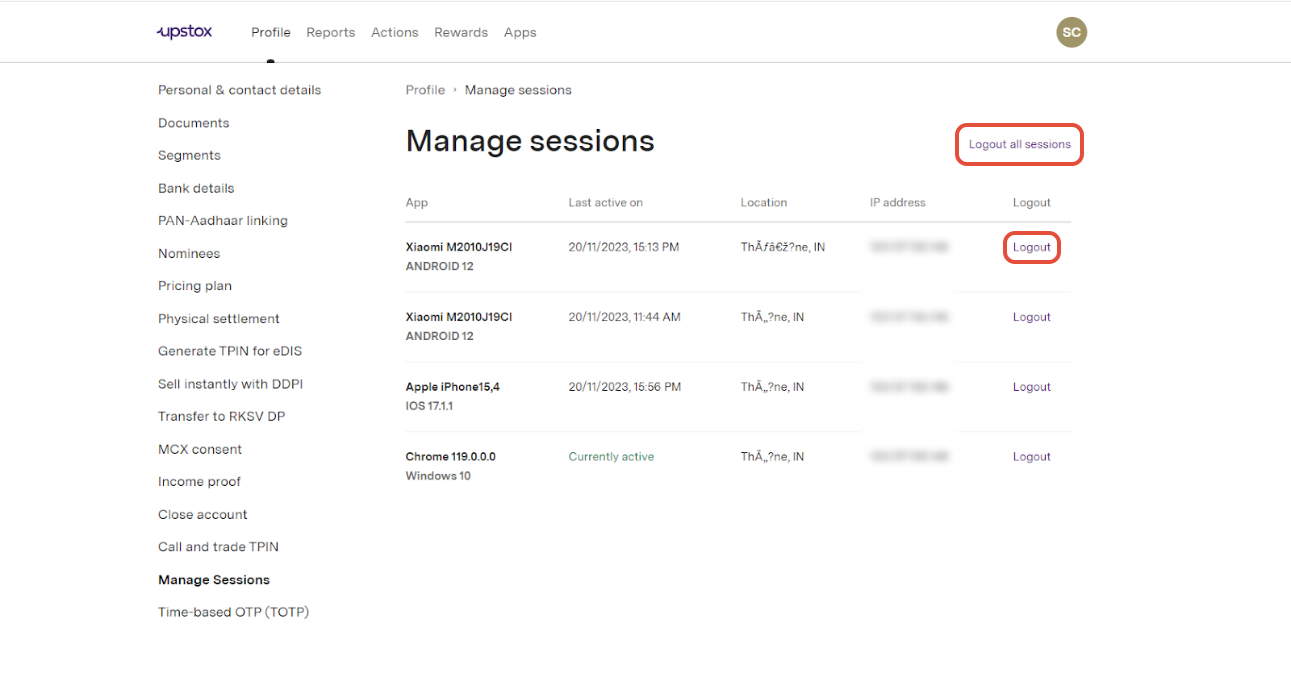The height and width of the screenshot is (681, 1291).
Task: Click the Currently active status
Action: pyautogui.click(x=611, y=457)
